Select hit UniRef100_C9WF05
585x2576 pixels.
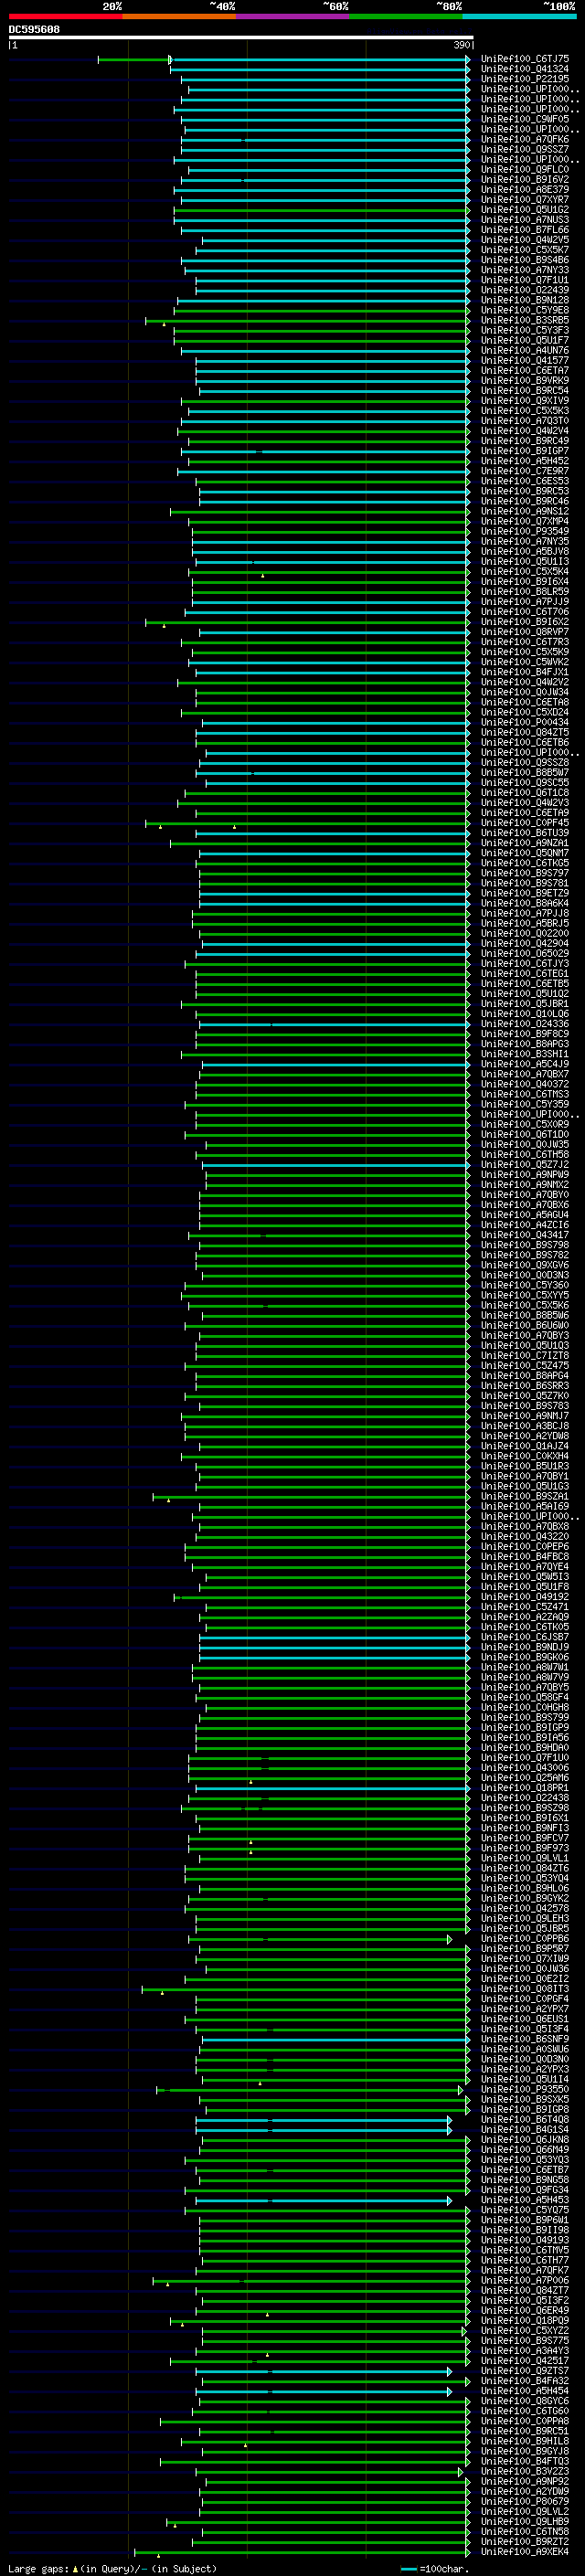point(525,119)
